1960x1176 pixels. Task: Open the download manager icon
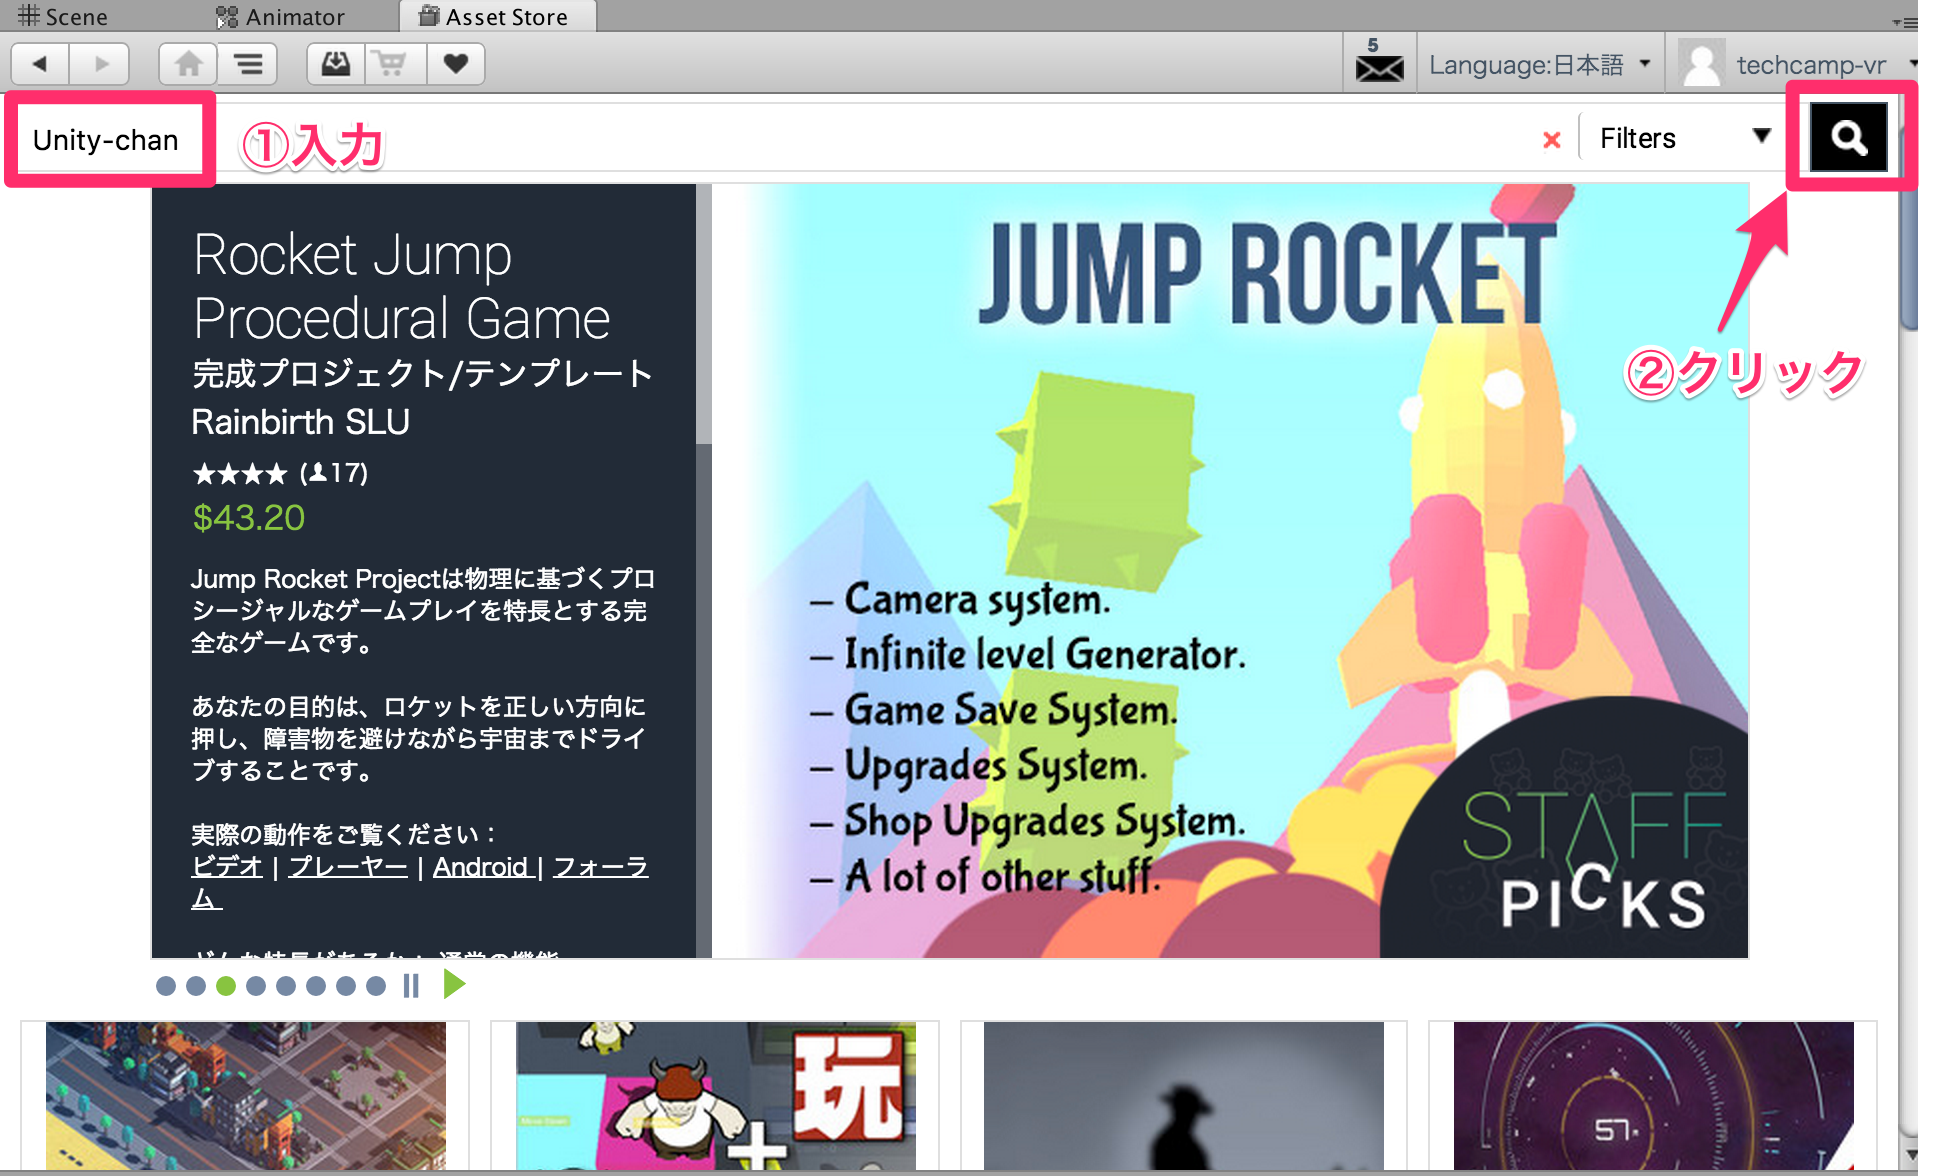coord(336,64)
